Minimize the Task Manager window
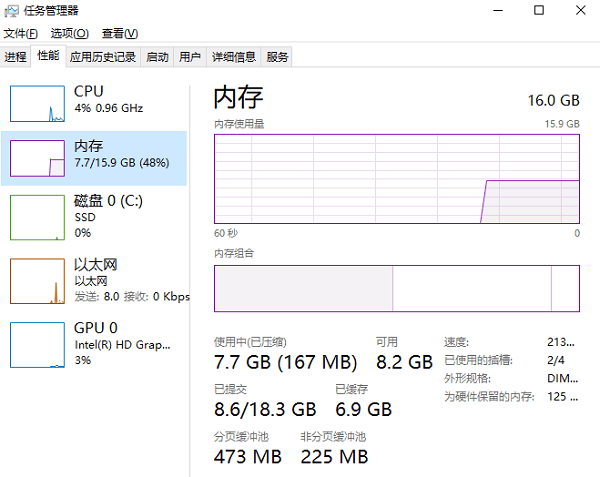The width and height of the screenshot is (600, 477). [x=493, y=11]
